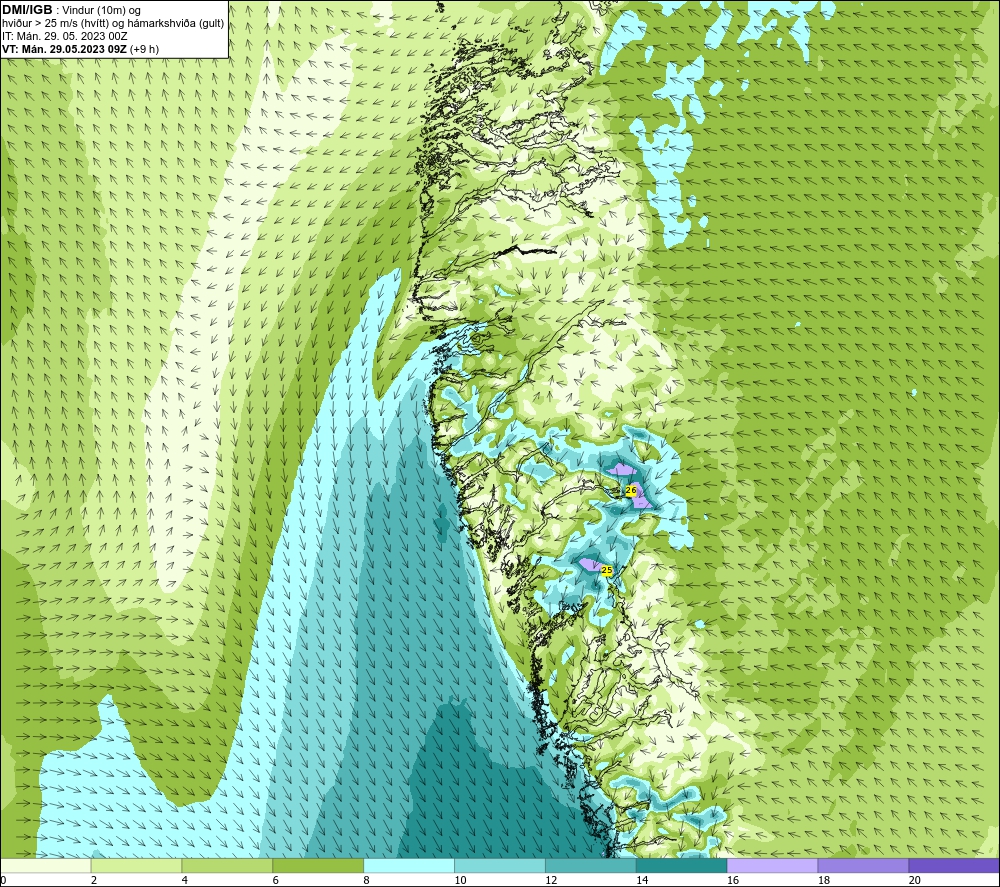
Task: Pick the 4–6 m/s green swatch
Action: [x=227, y=865]
